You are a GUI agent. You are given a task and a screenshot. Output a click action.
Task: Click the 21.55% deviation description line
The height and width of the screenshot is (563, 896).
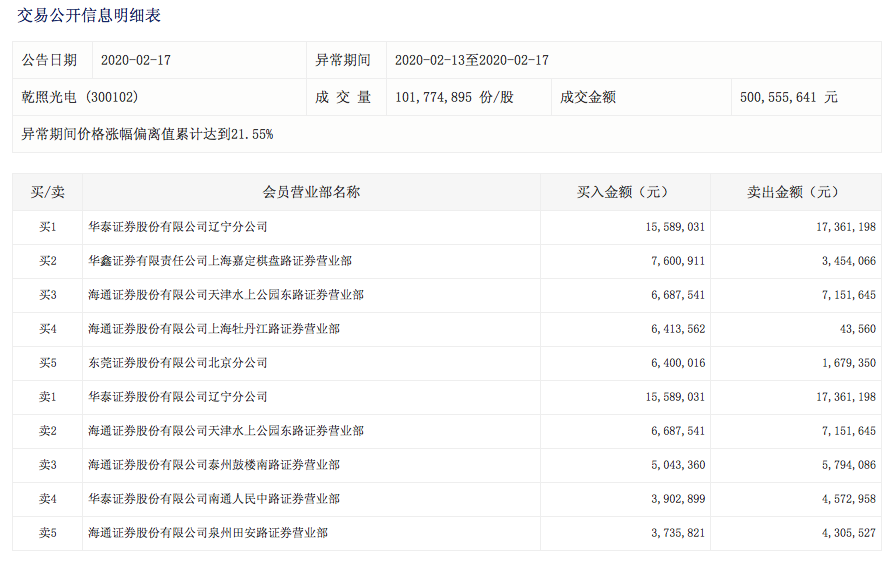147,134
